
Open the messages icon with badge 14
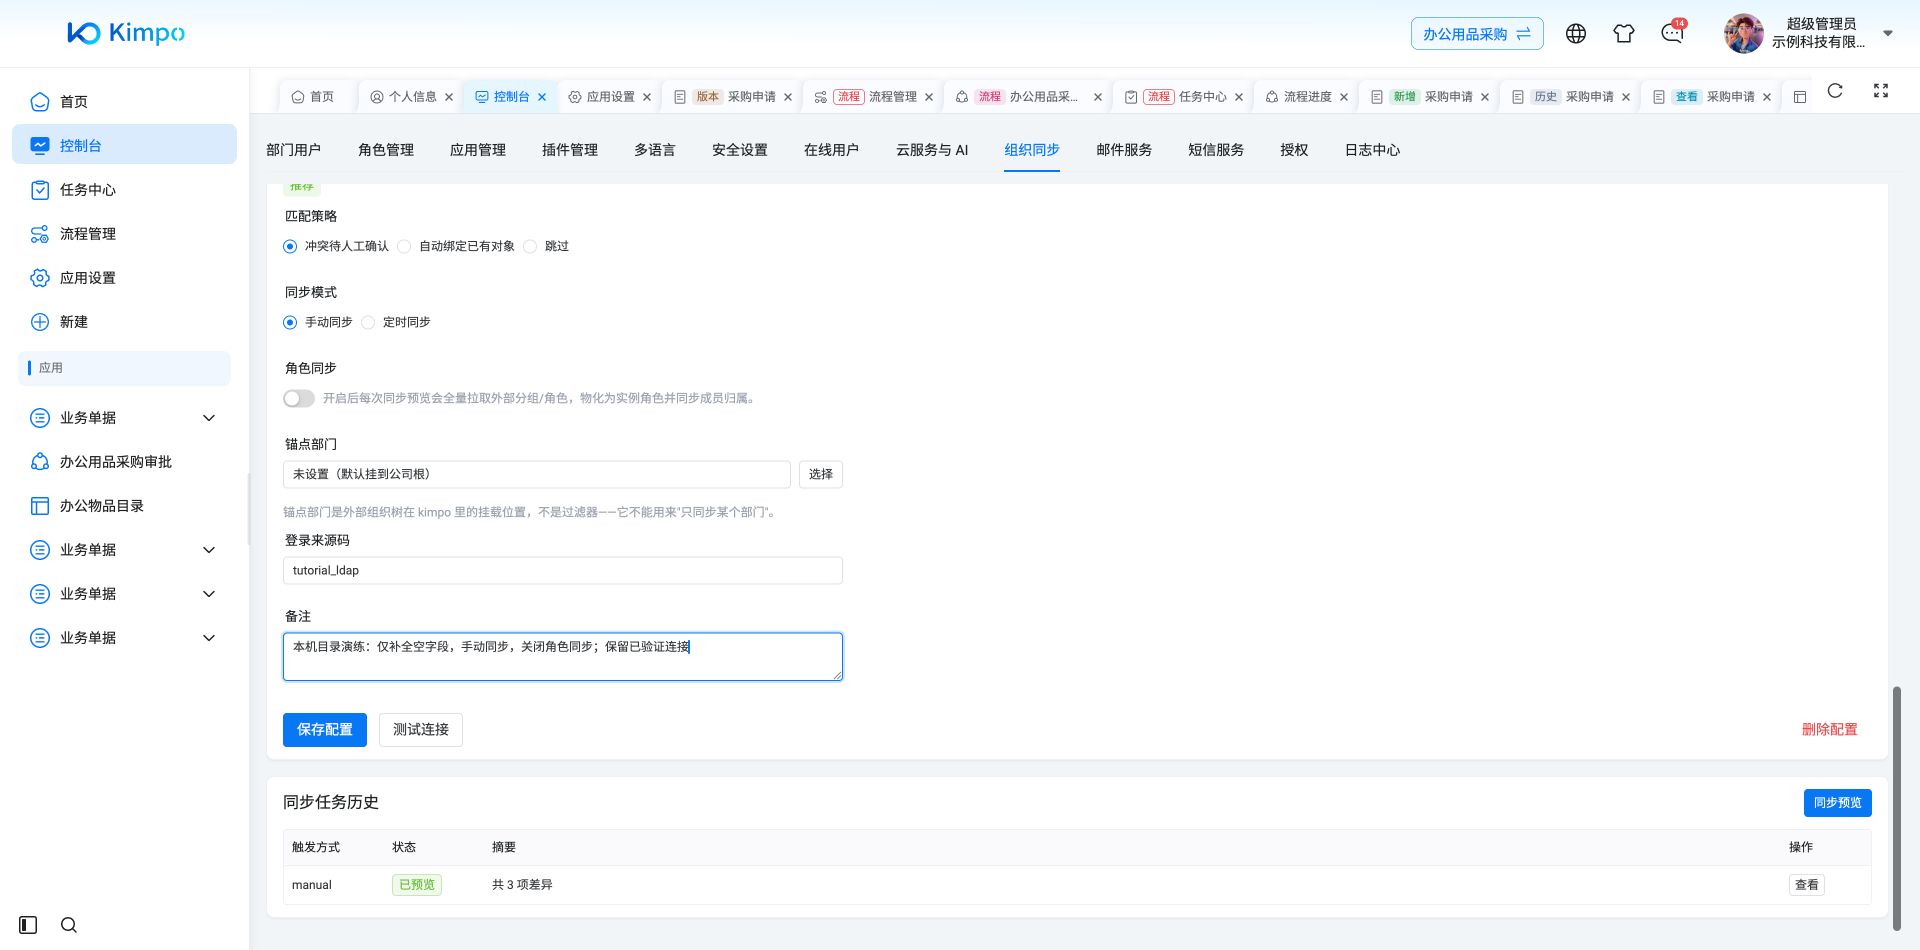coord(1672,33)
